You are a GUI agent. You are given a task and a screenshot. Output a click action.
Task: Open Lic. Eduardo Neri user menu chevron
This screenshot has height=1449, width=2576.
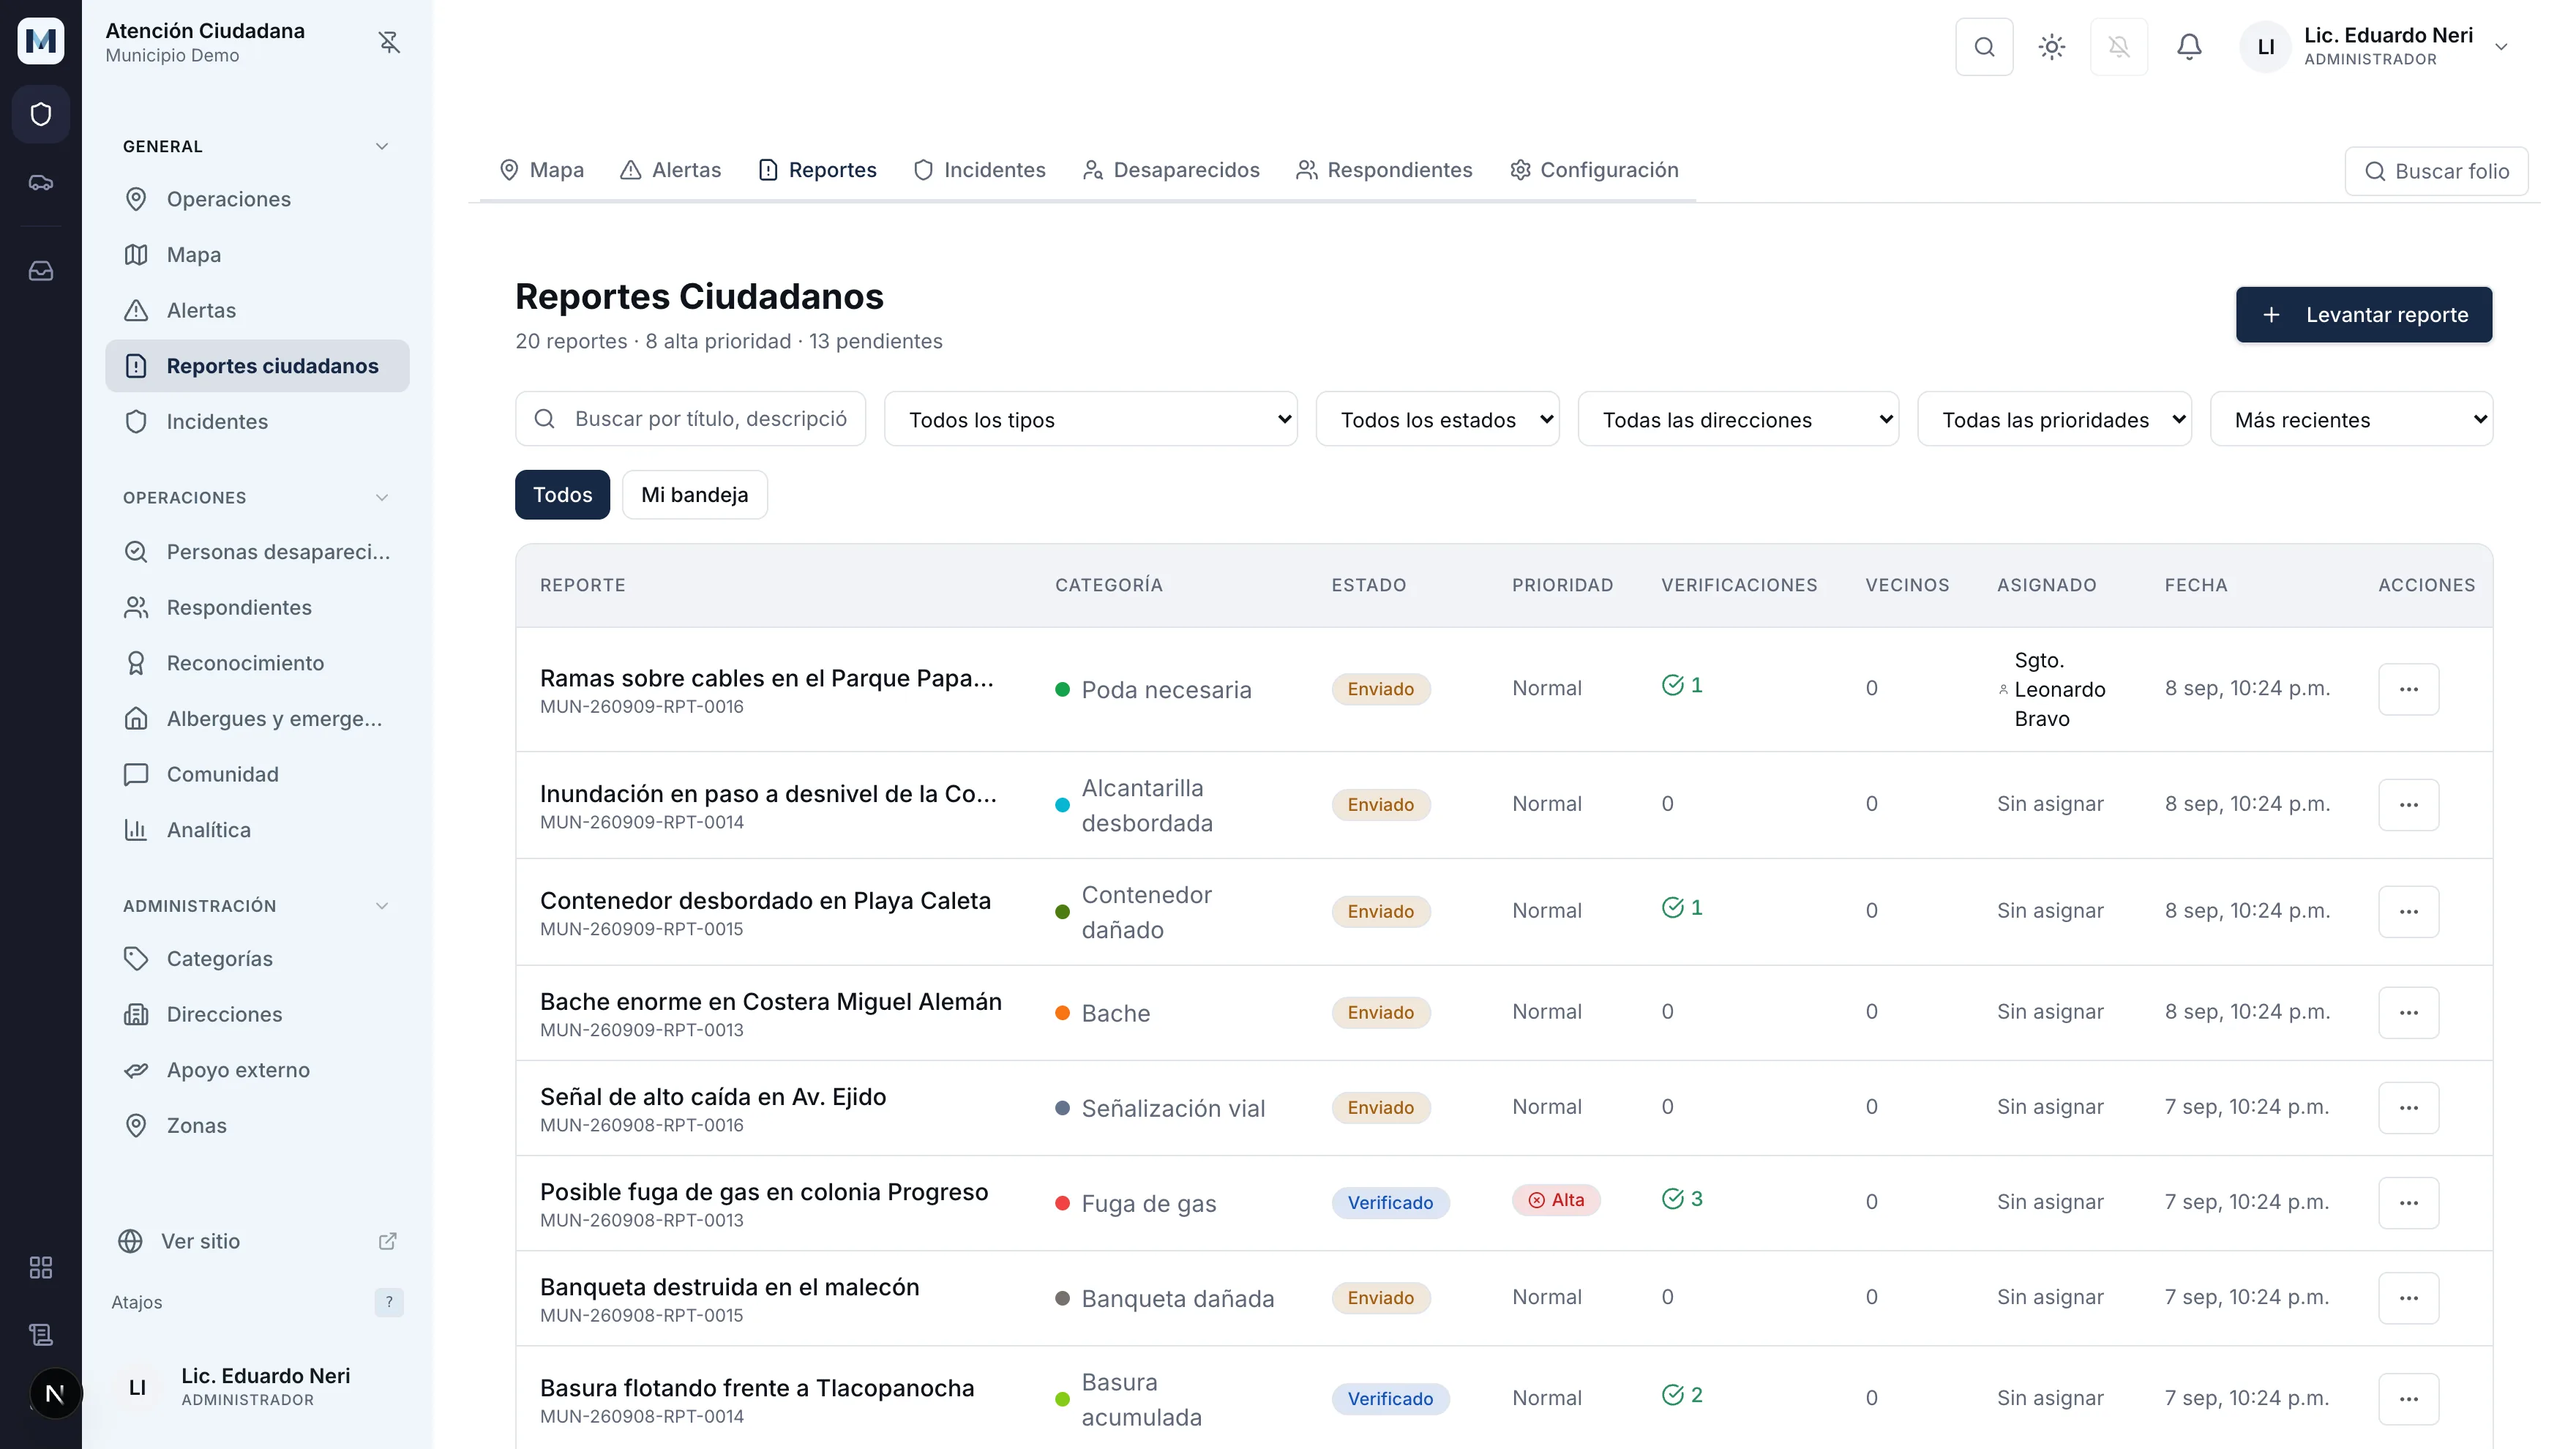2501,47
